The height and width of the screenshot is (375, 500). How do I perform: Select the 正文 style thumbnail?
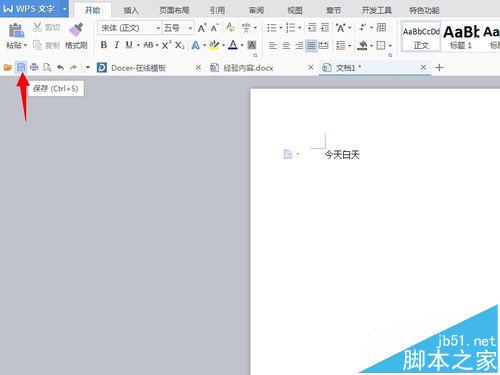pos(421,36)
